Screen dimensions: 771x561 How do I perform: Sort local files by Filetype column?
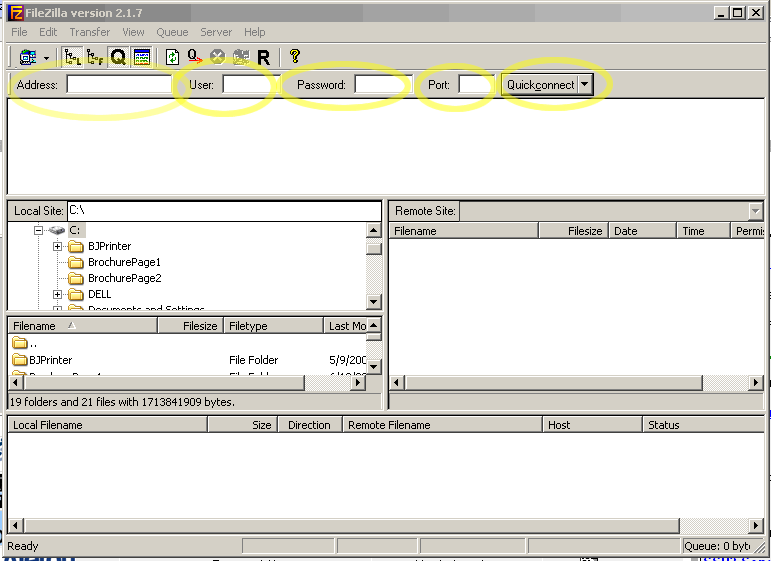[x=273, y=326]
